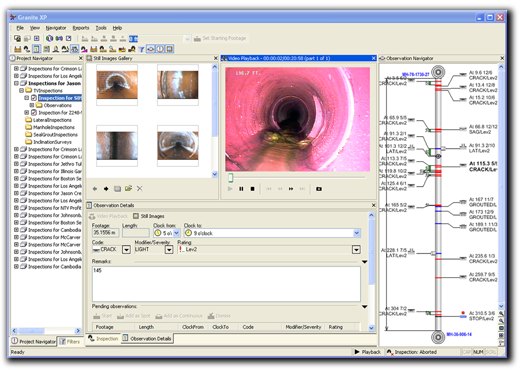The image size is (521, 371).
Task: Open the Rating Lev2 dropdown
Action: pyautogui.click(x=356, y=249)
